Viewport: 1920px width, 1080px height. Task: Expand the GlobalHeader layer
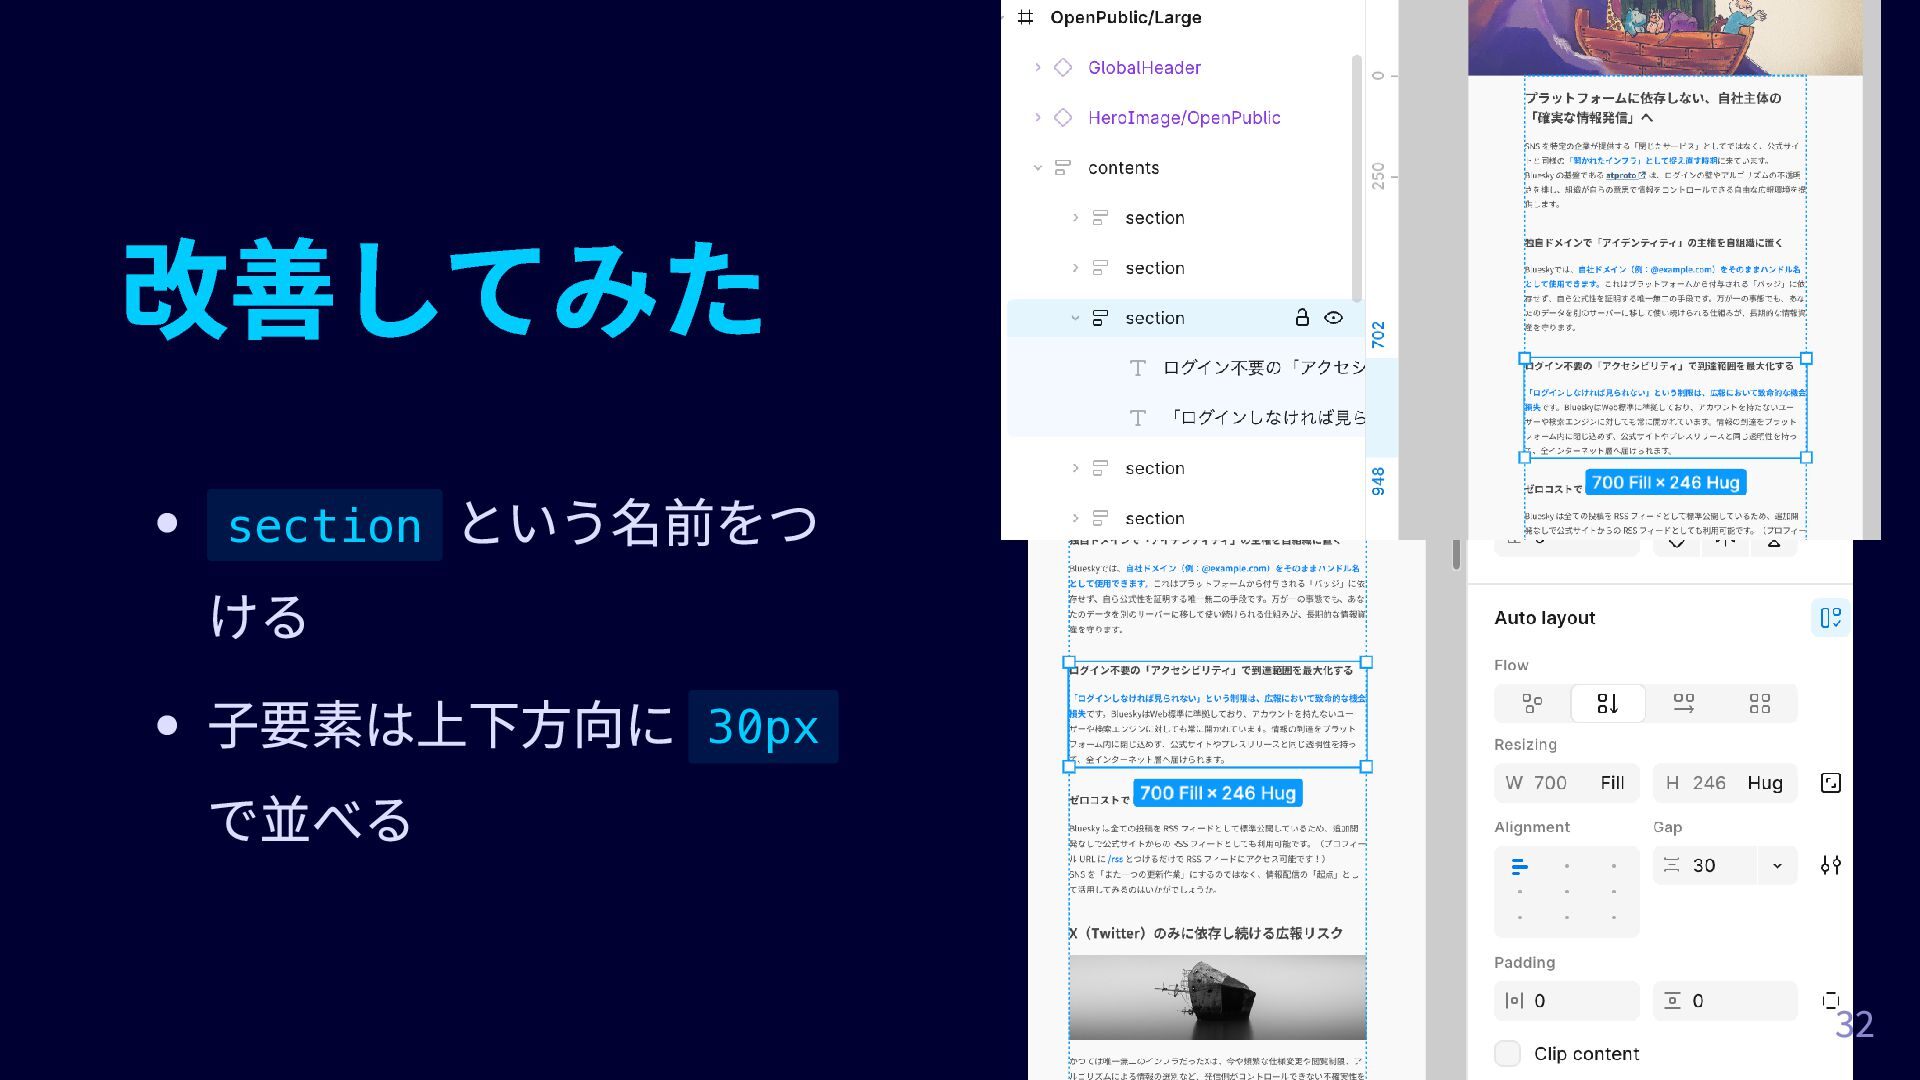1038,68
